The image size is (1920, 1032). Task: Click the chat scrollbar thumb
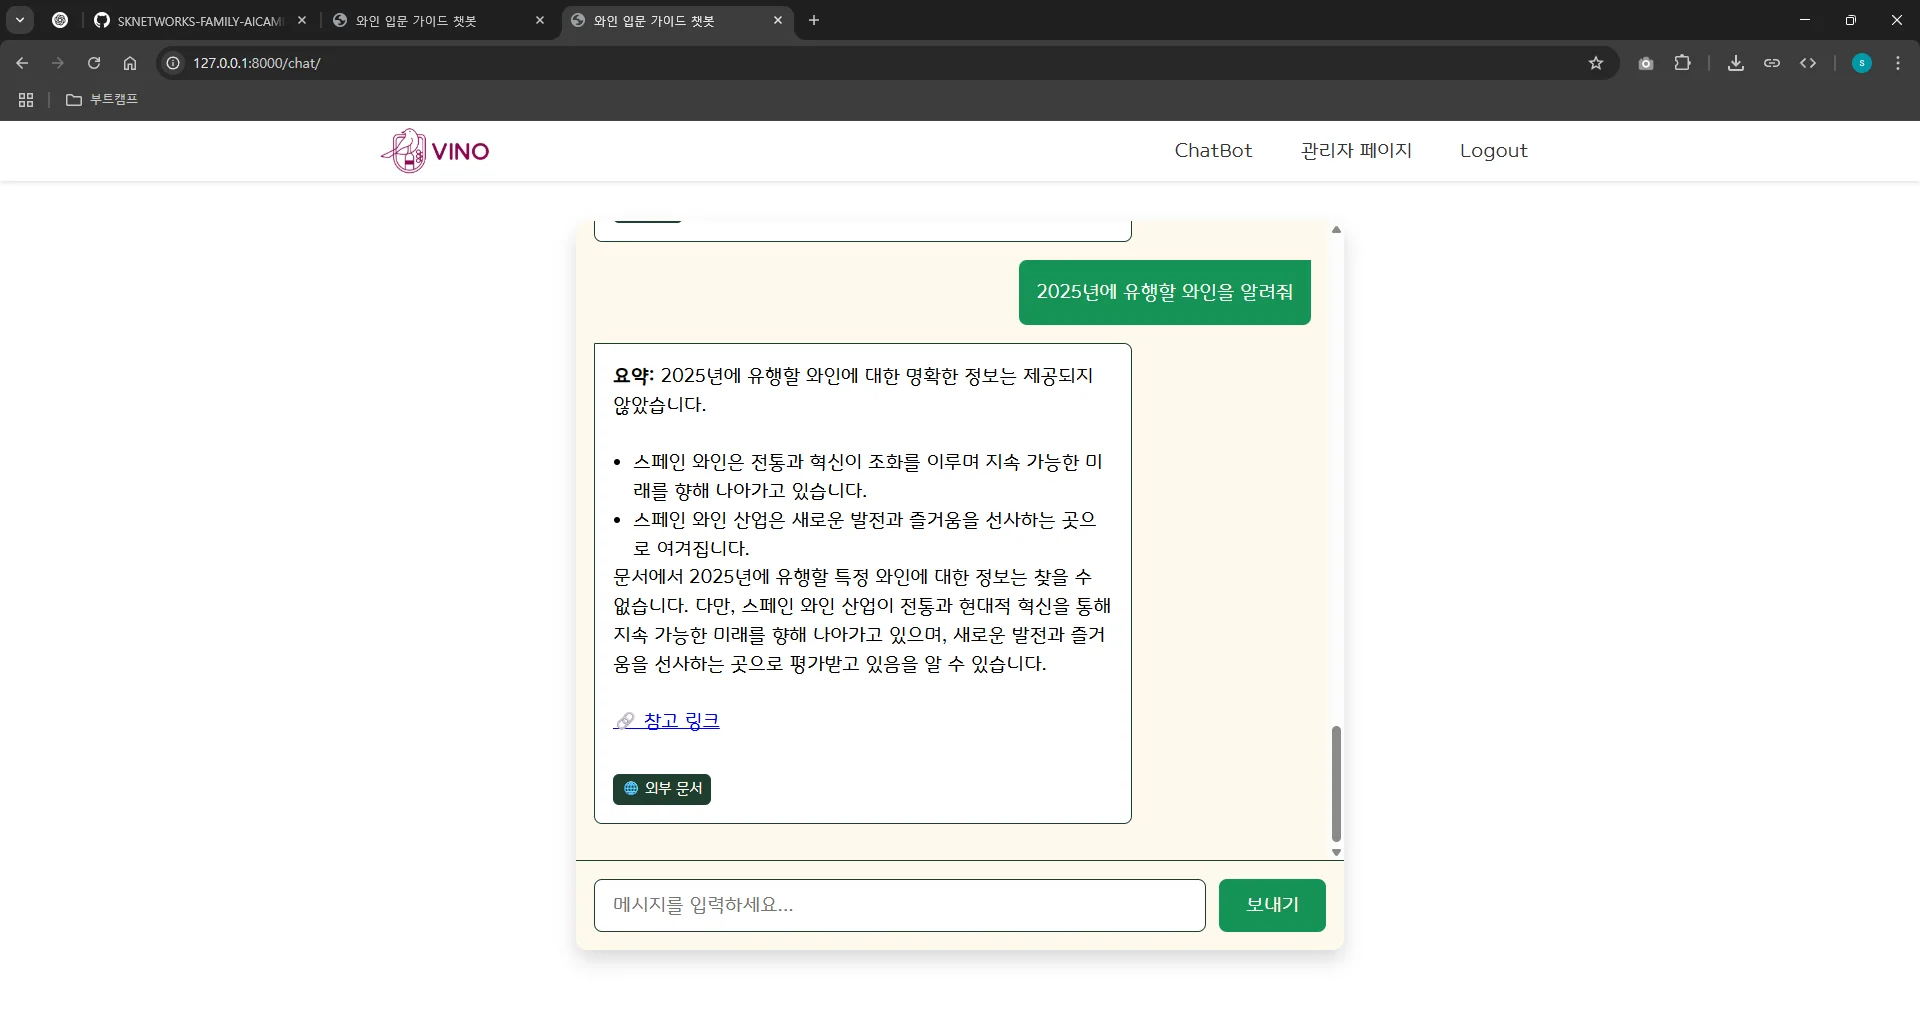(1336, 784)
